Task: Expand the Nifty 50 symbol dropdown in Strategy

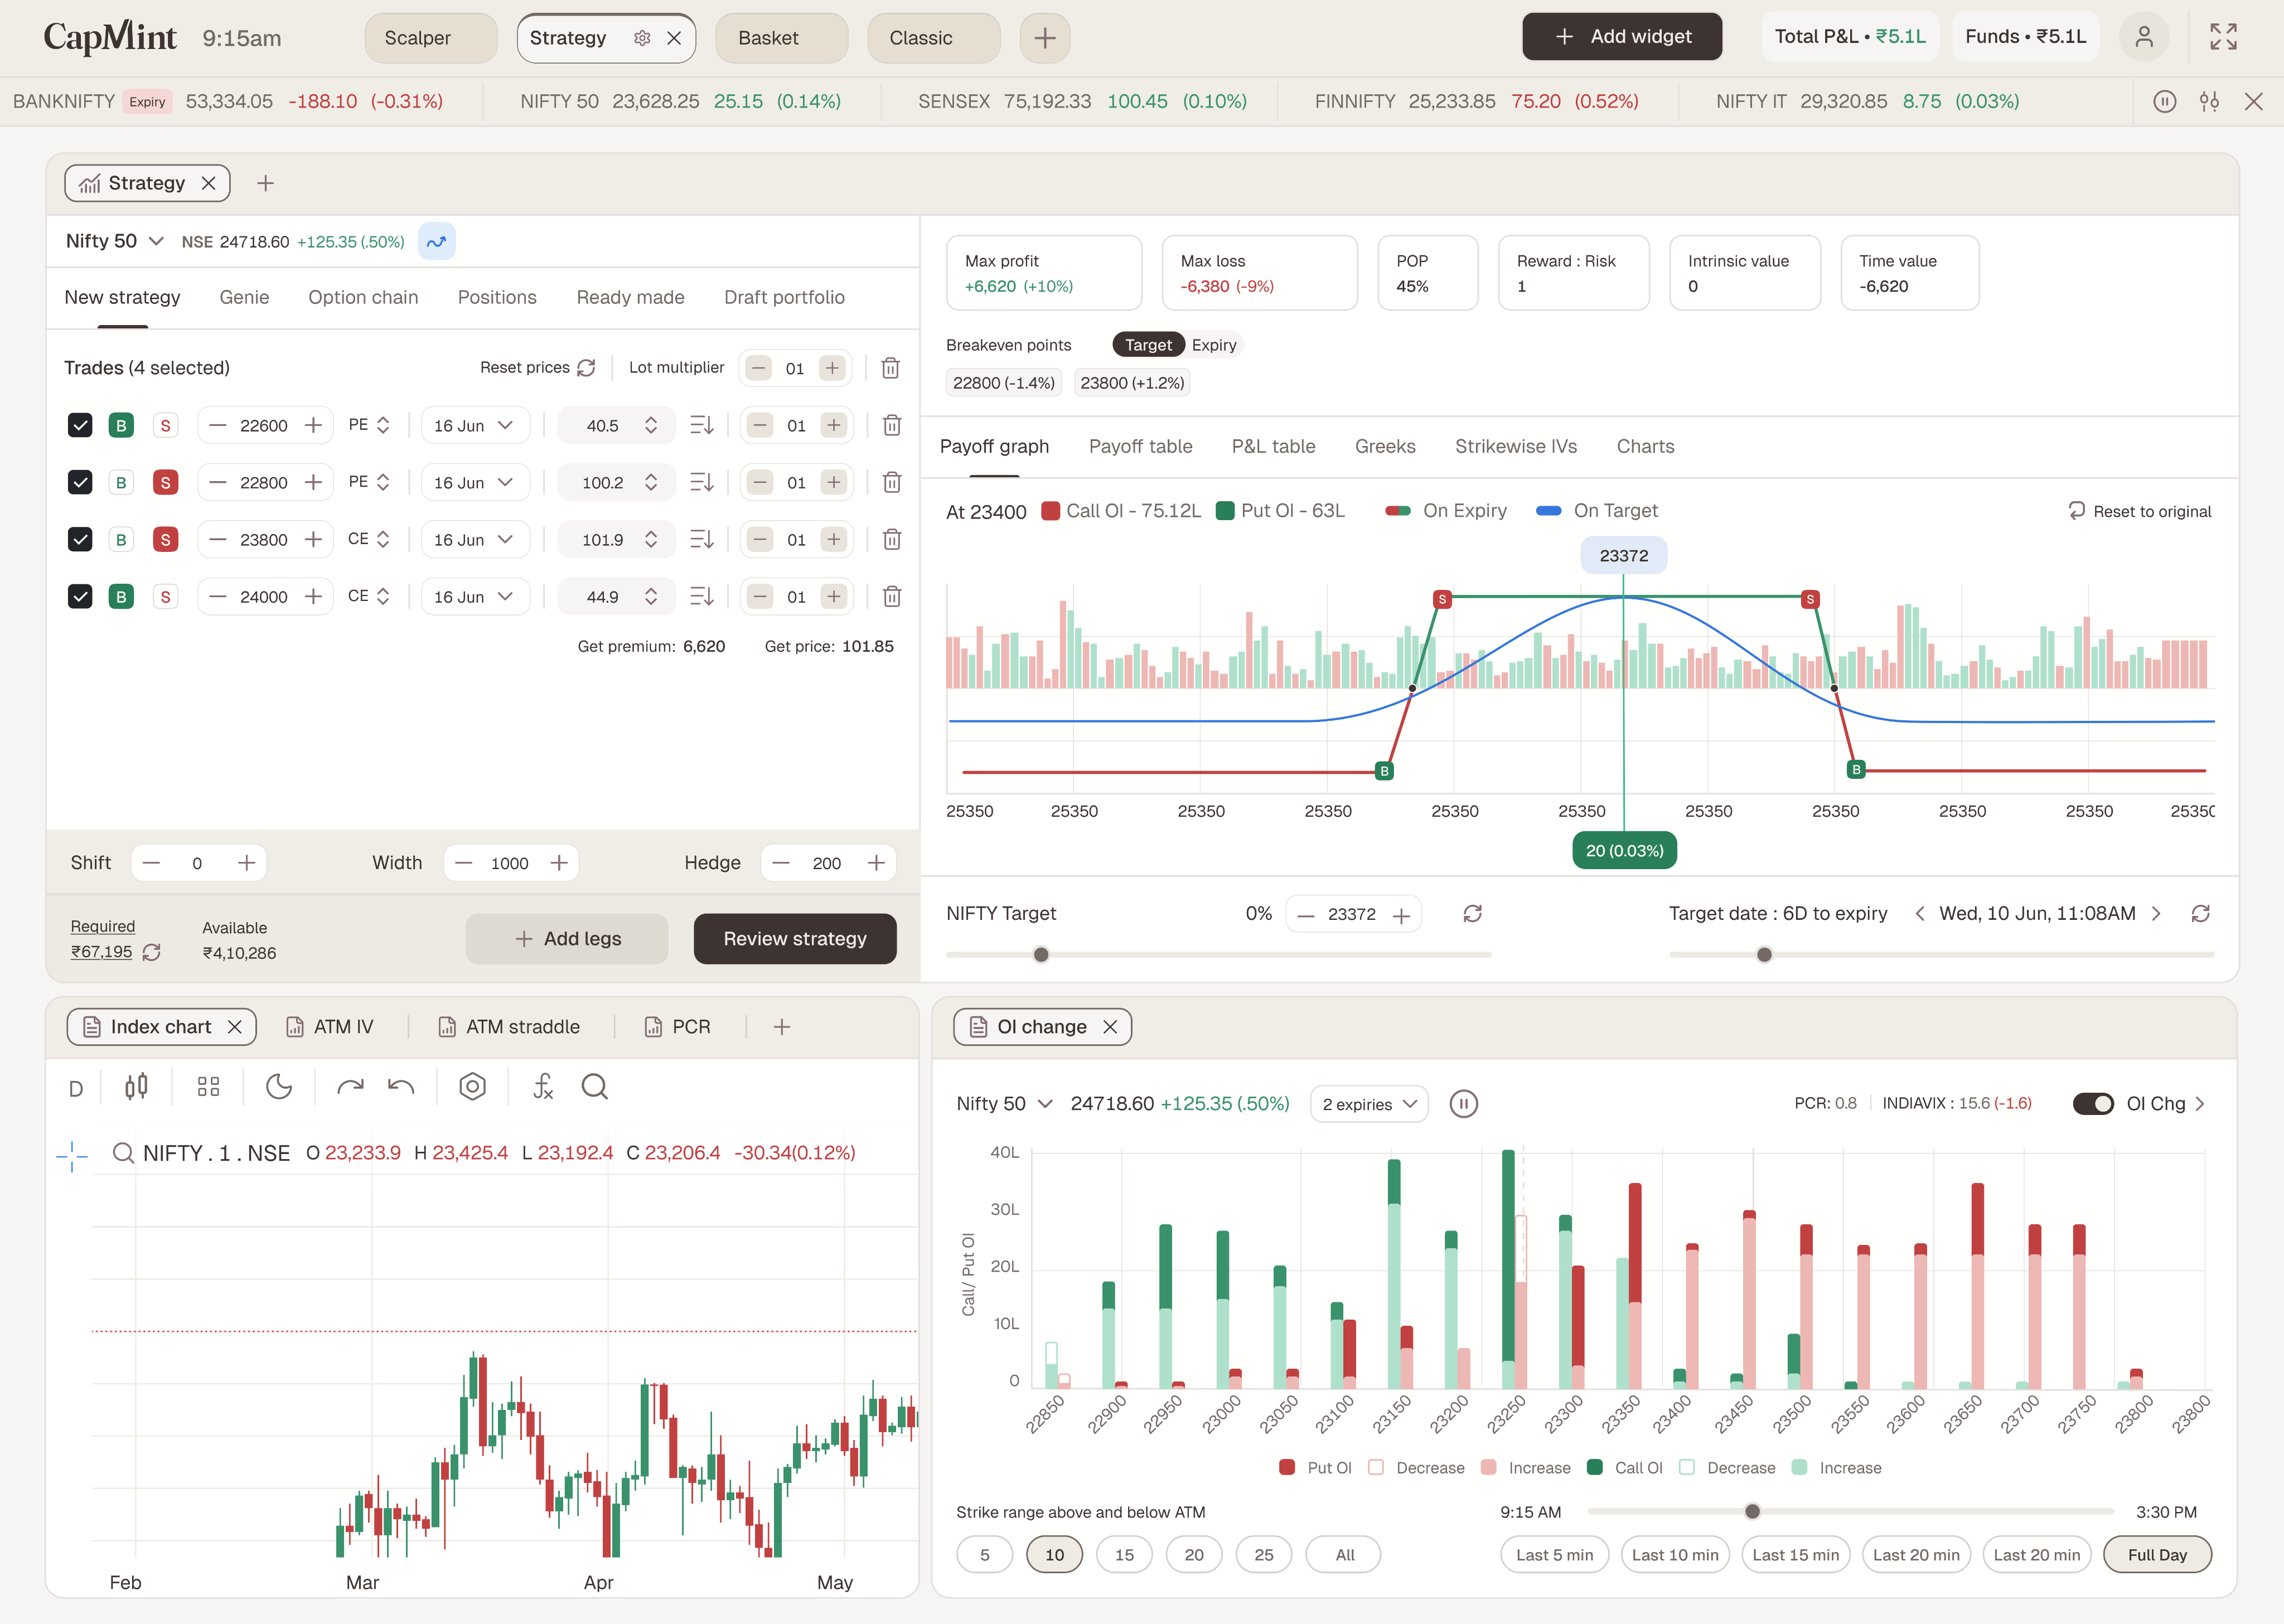Action: tap(156, 241)
